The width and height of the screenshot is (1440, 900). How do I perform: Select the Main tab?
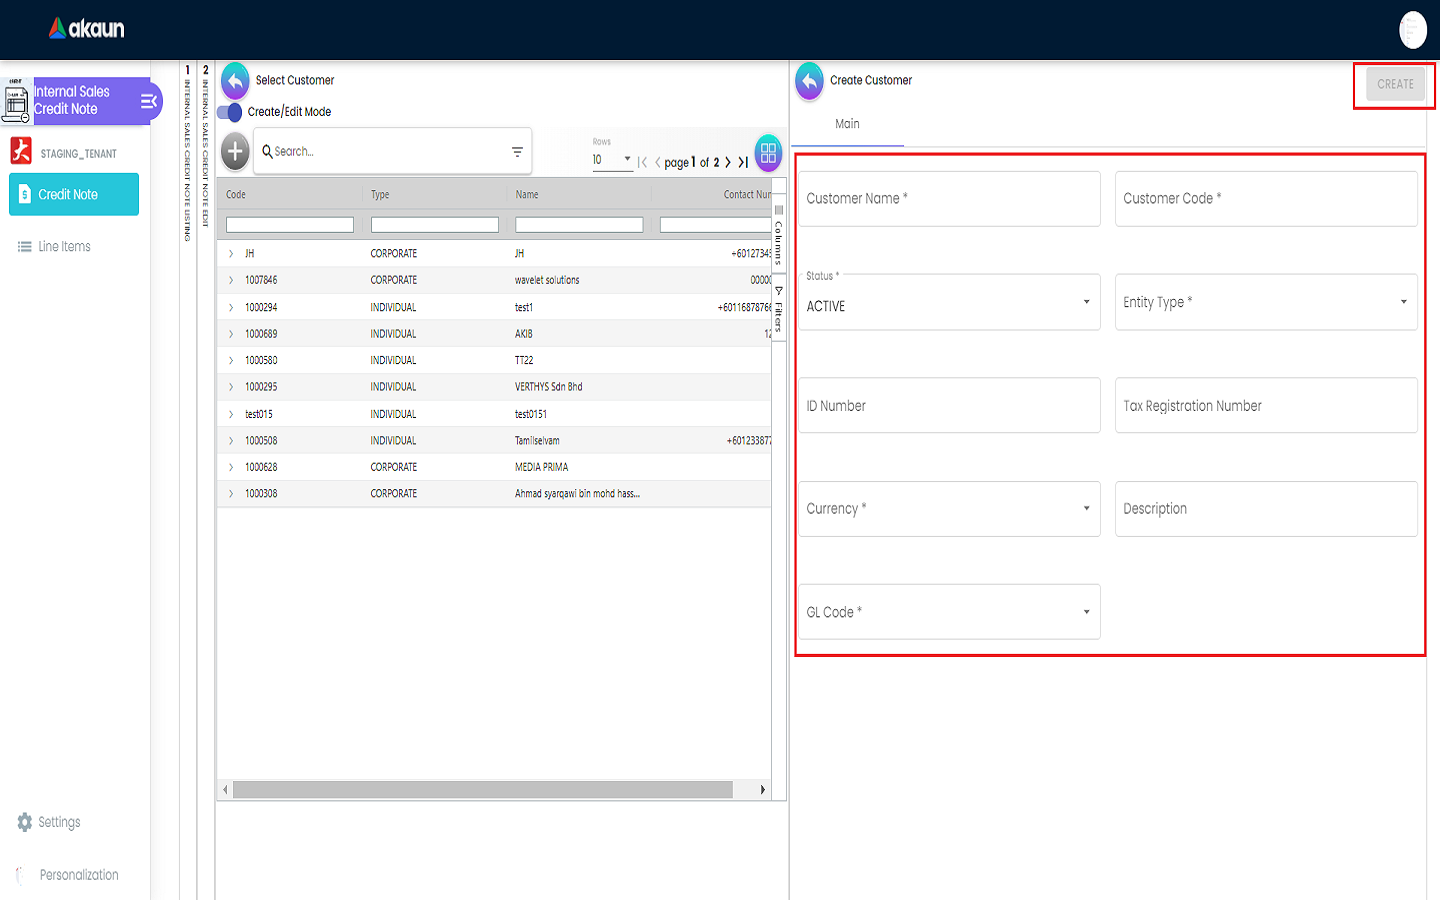tap(847, 124)
